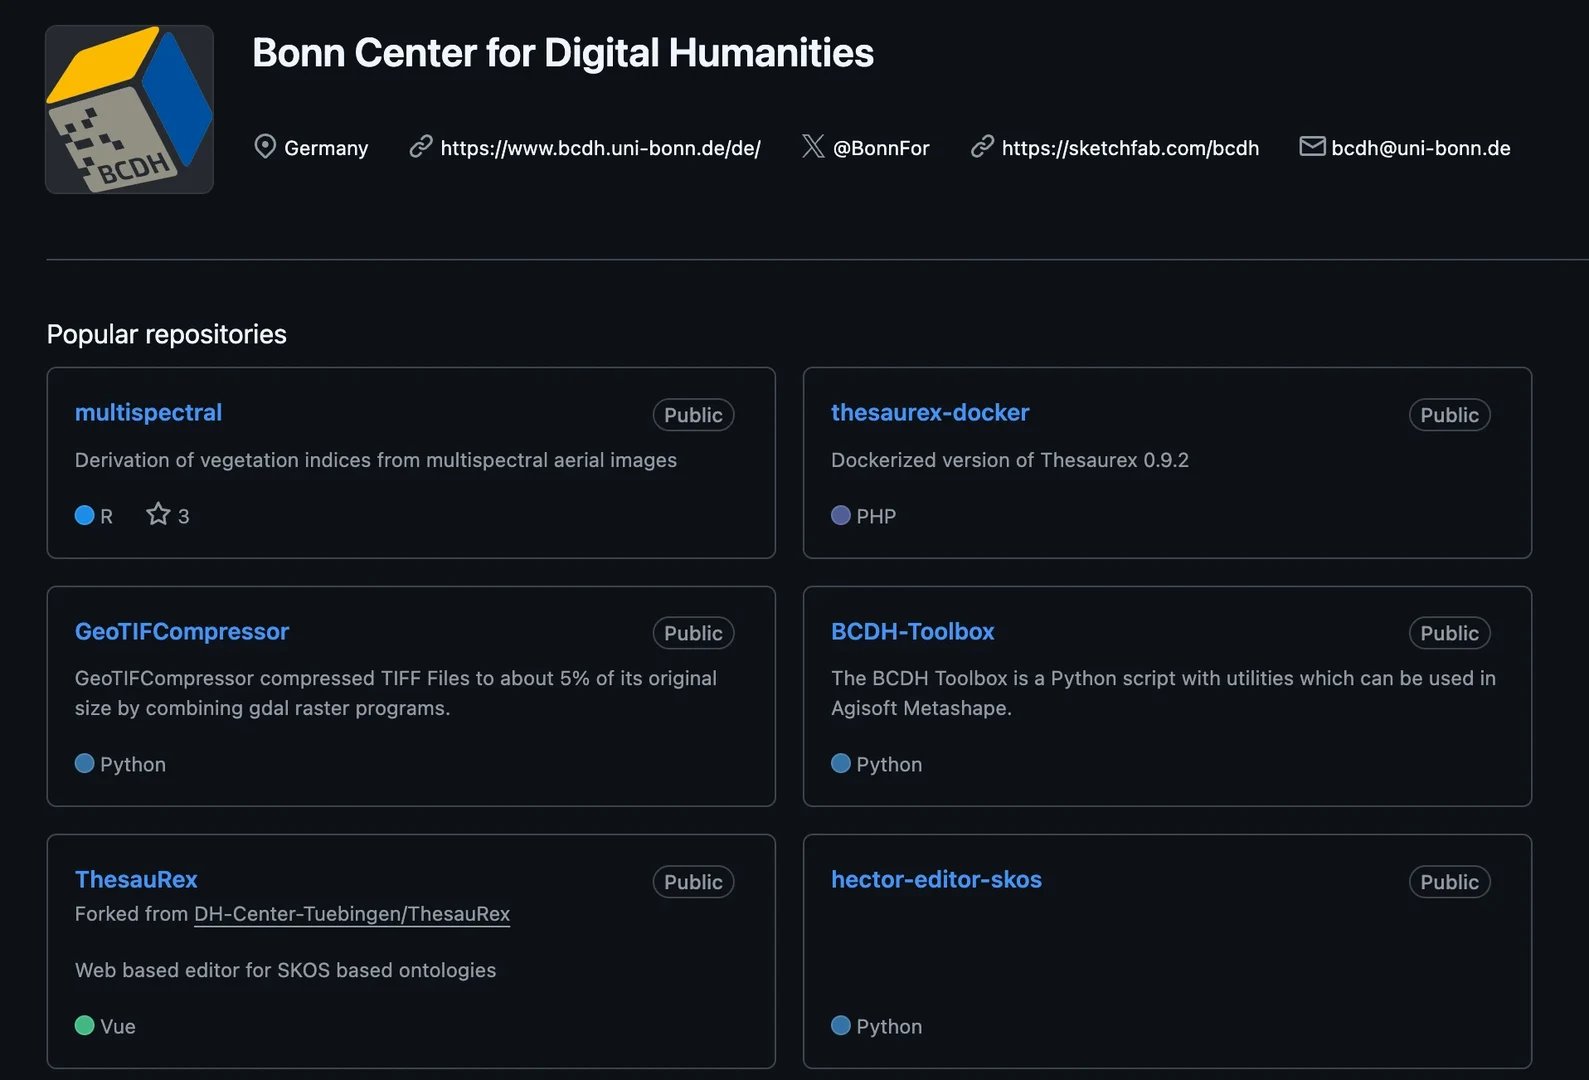
Task: Open the ThesauRex repository link
Action: click(136, 879)
